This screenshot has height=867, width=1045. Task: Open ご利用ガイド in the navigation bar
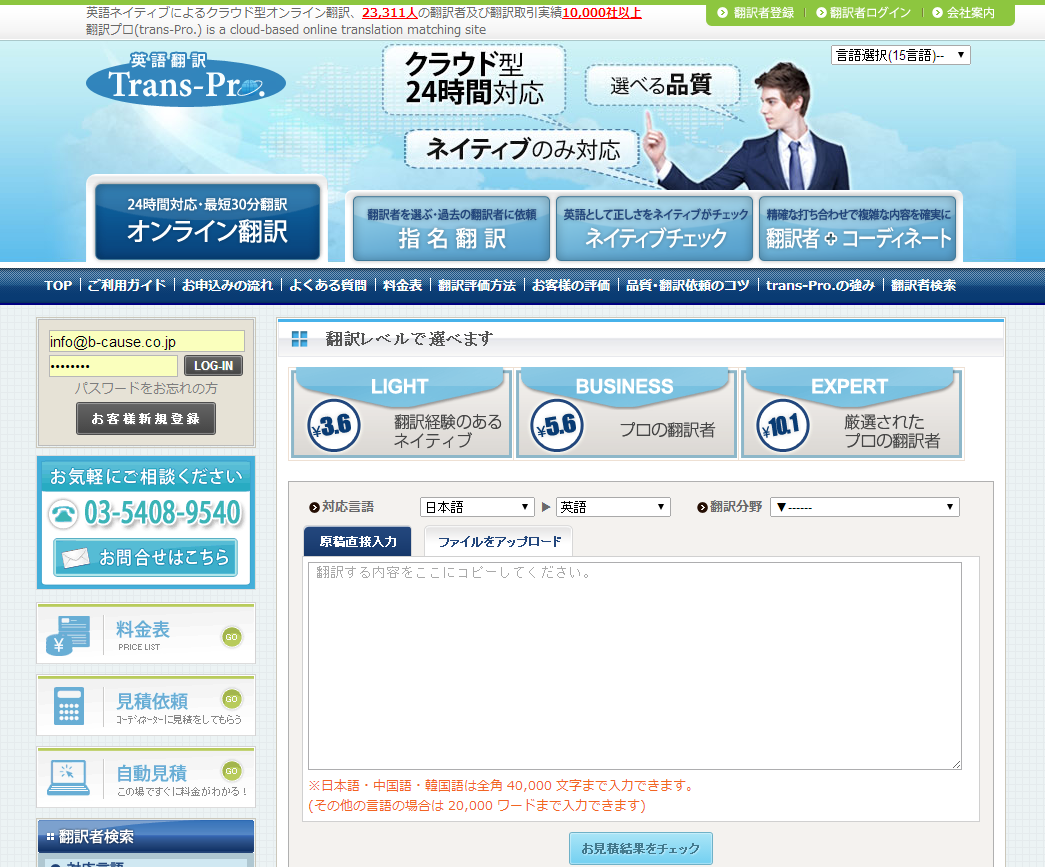[127, 286]
